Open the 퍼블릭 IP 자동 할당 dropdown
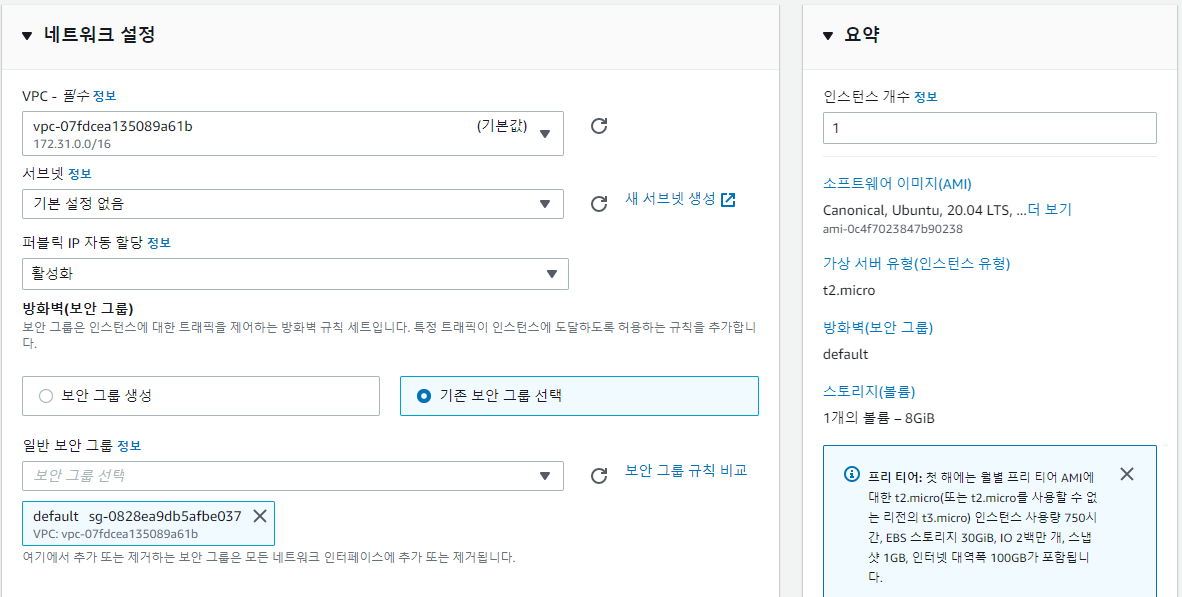This screenshot has width=1182, height=597. coord(296,274)
